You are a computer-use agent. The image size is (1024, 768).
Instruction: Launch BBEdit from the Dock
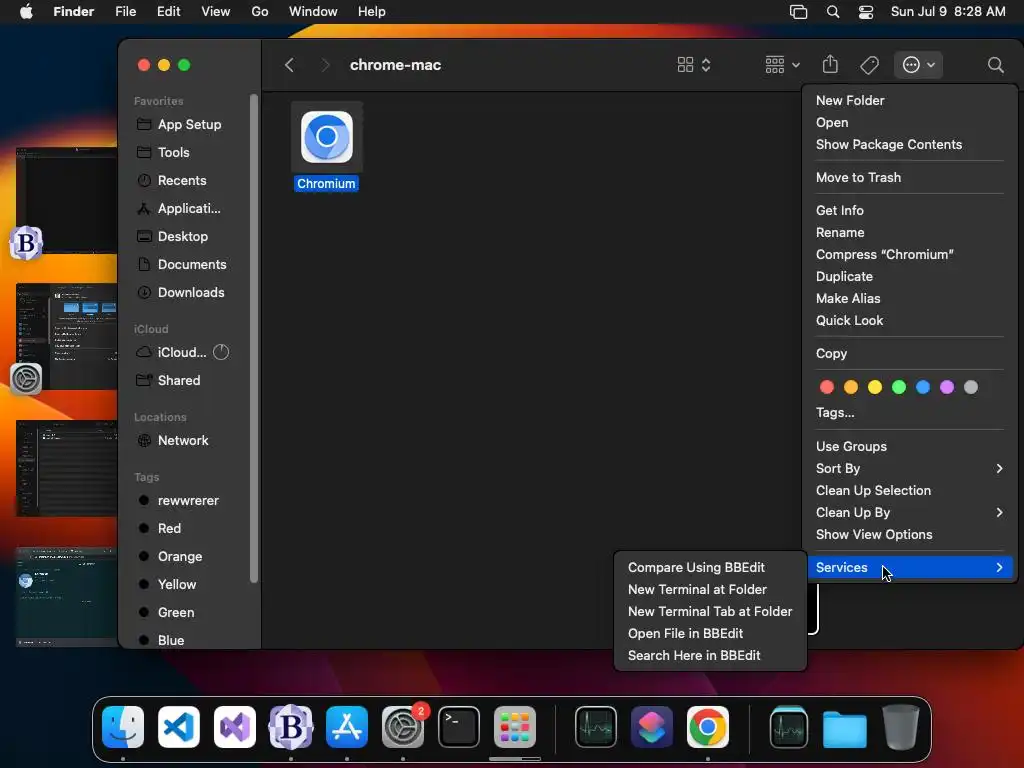click(291, 727)
